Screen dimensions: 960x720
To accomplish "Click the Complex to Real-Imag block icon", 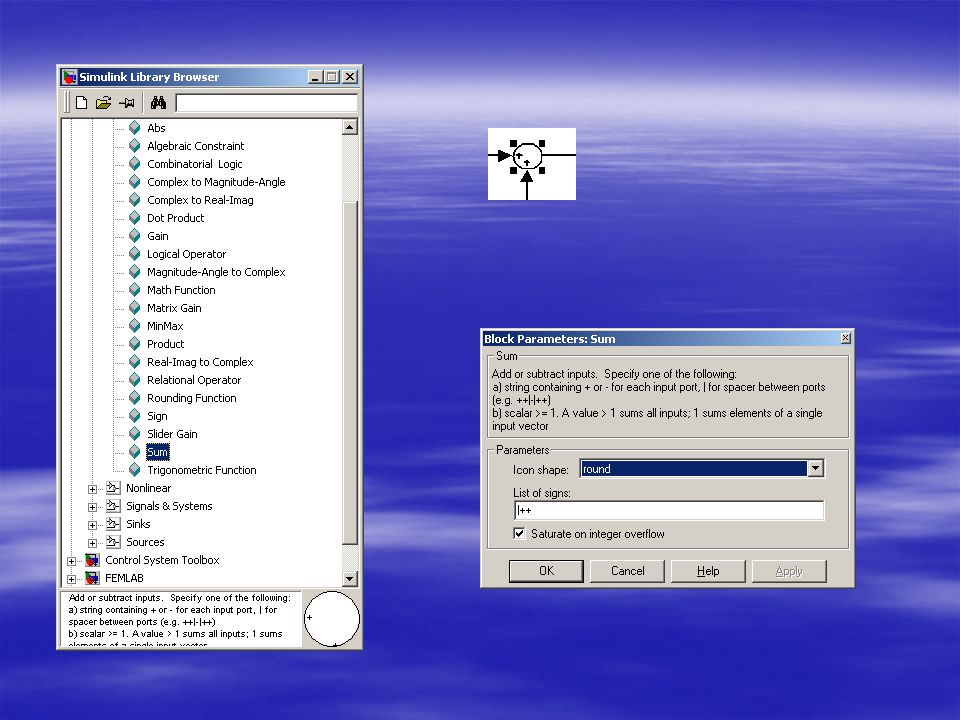I will click(135, 200).
